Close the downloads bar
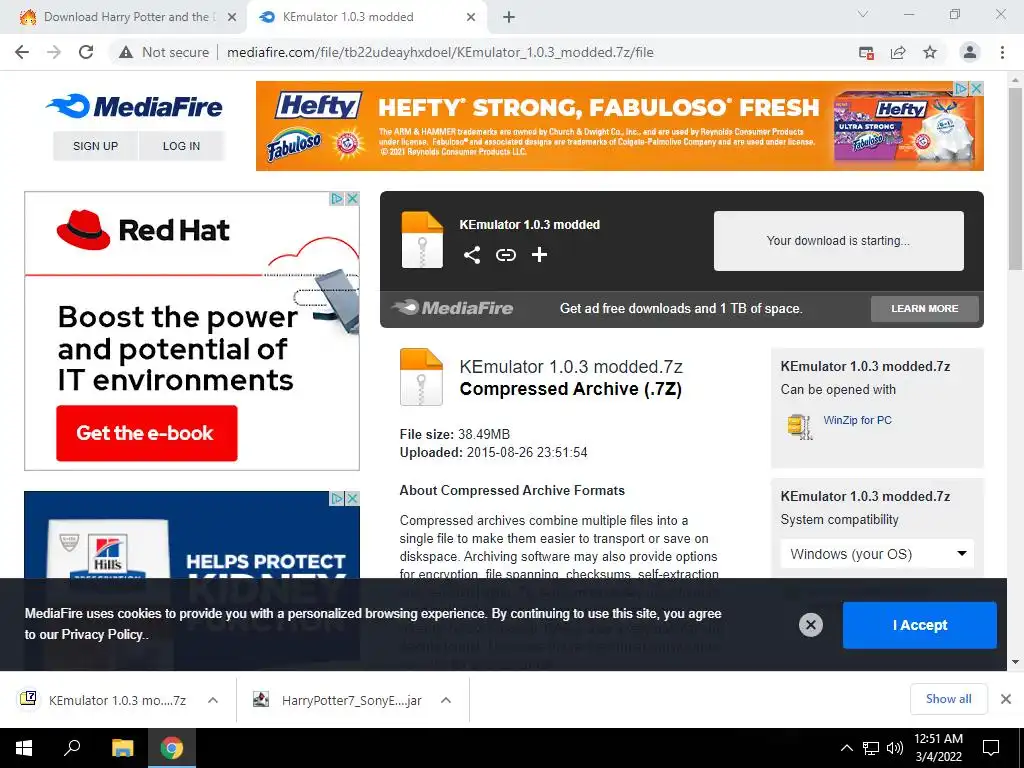The image size is (1024, 768). tap(1006, 699)
